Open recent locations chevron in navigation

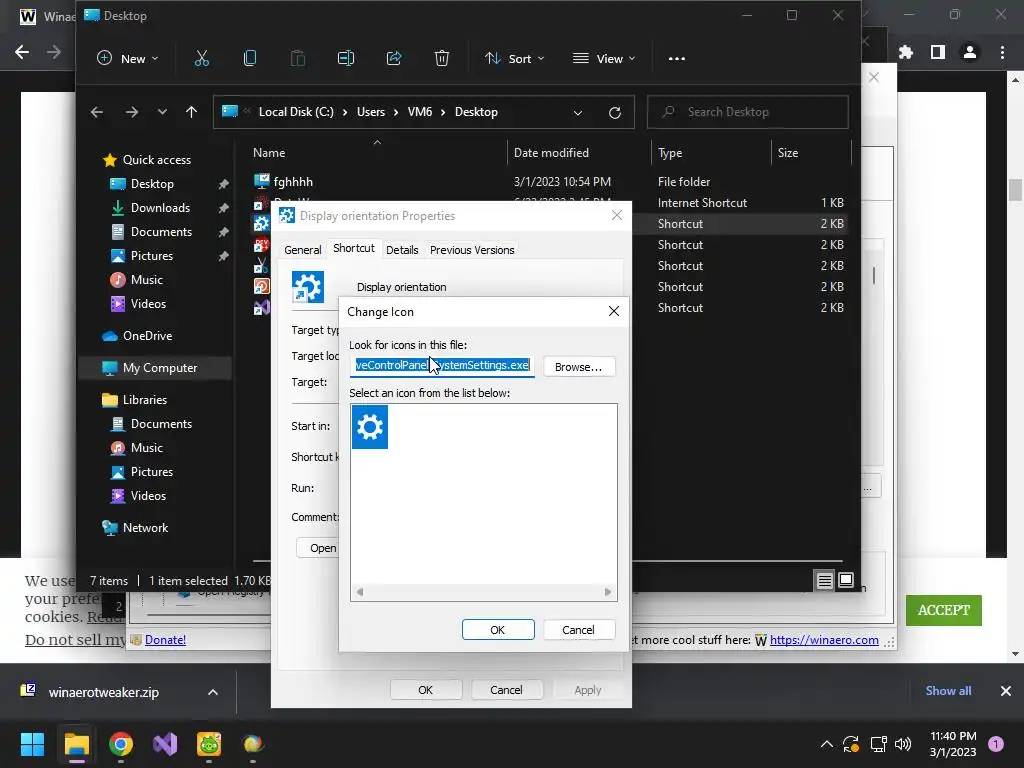click(x=162, y=112)
